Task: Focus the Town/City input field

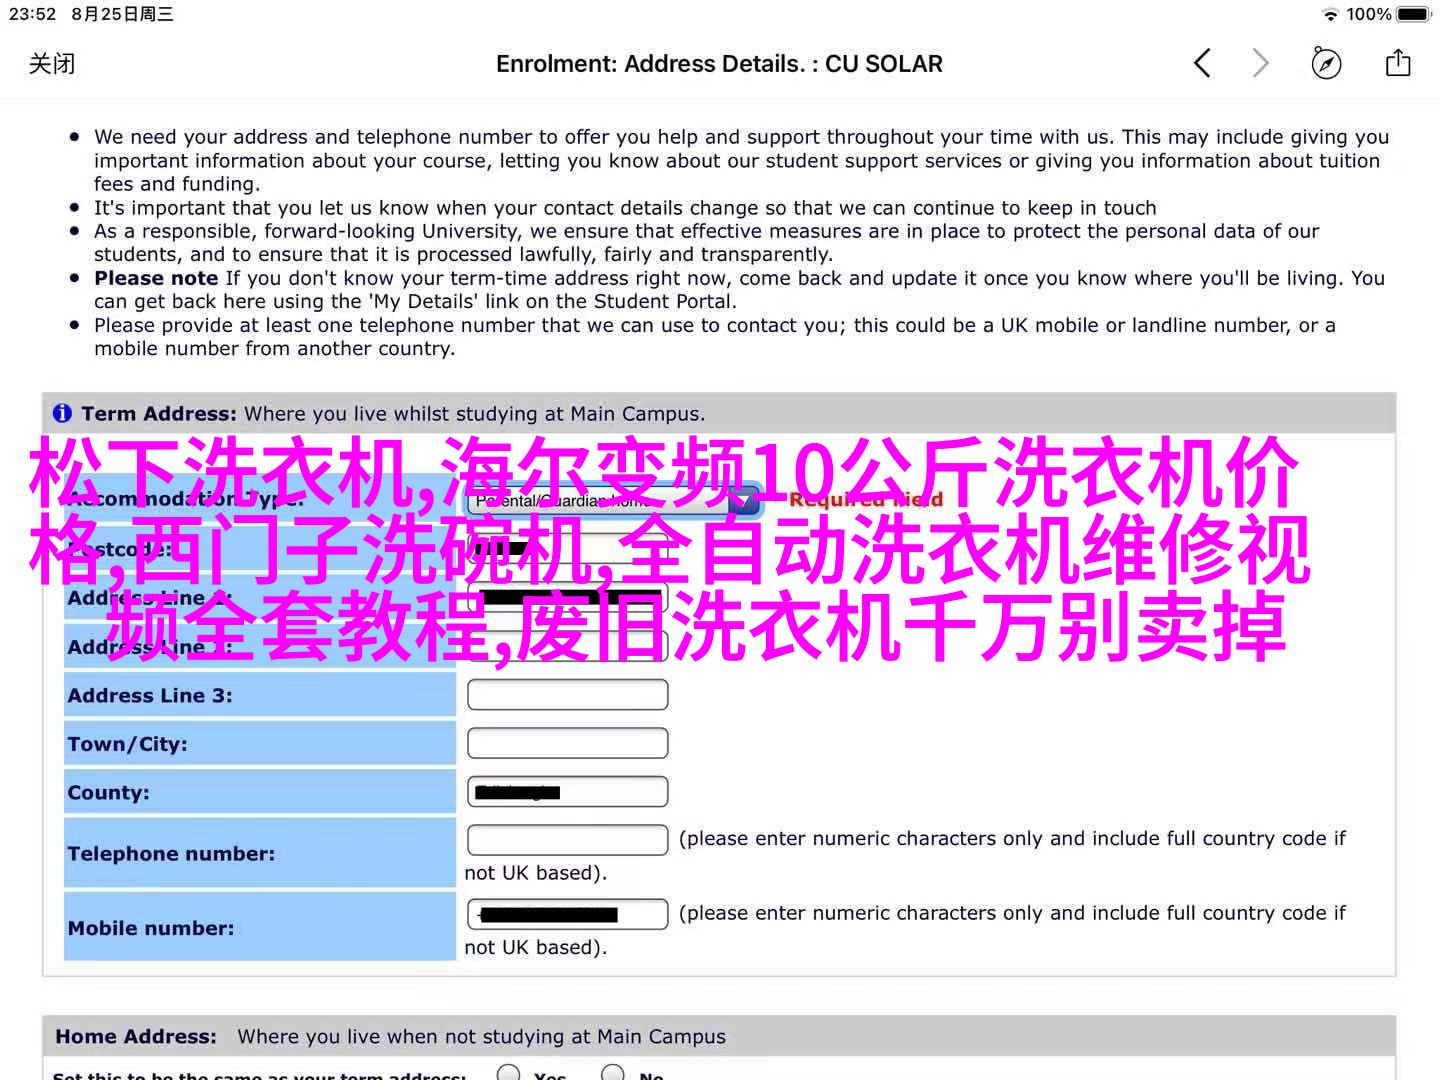Action: 567,743
